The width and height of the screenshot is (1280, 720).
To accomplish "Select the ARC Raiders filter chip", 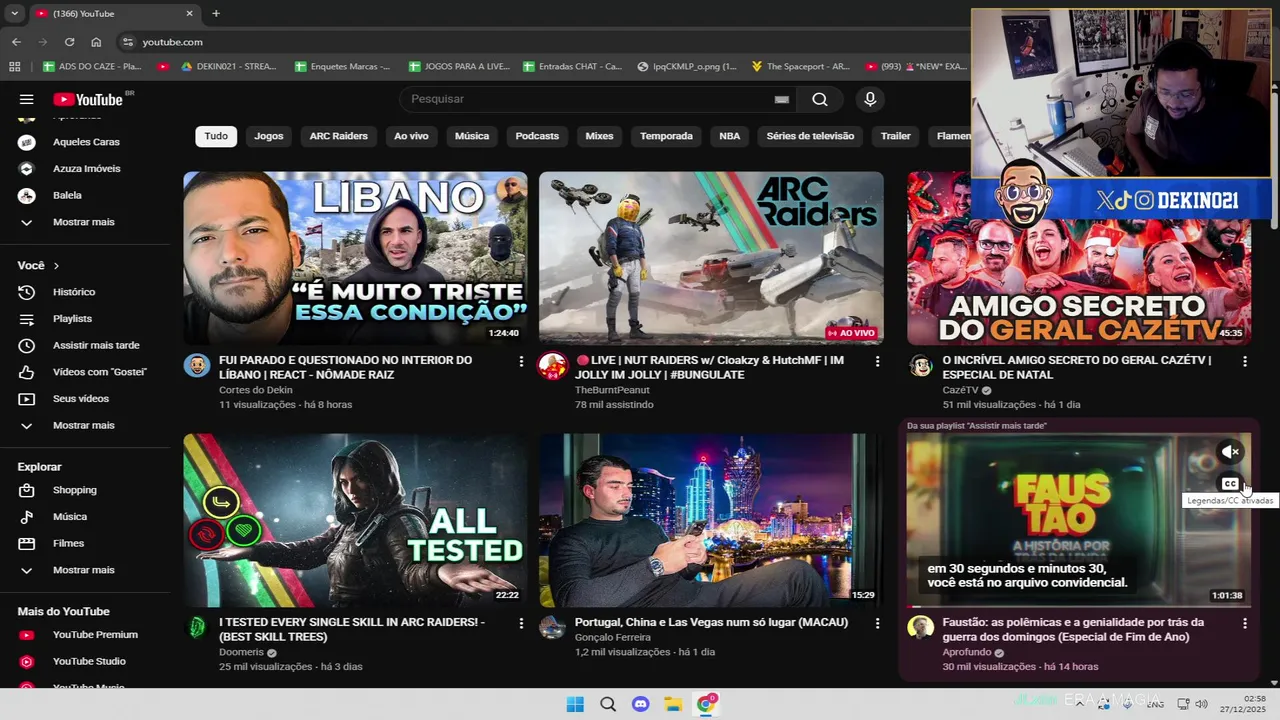I will point(339,136).
